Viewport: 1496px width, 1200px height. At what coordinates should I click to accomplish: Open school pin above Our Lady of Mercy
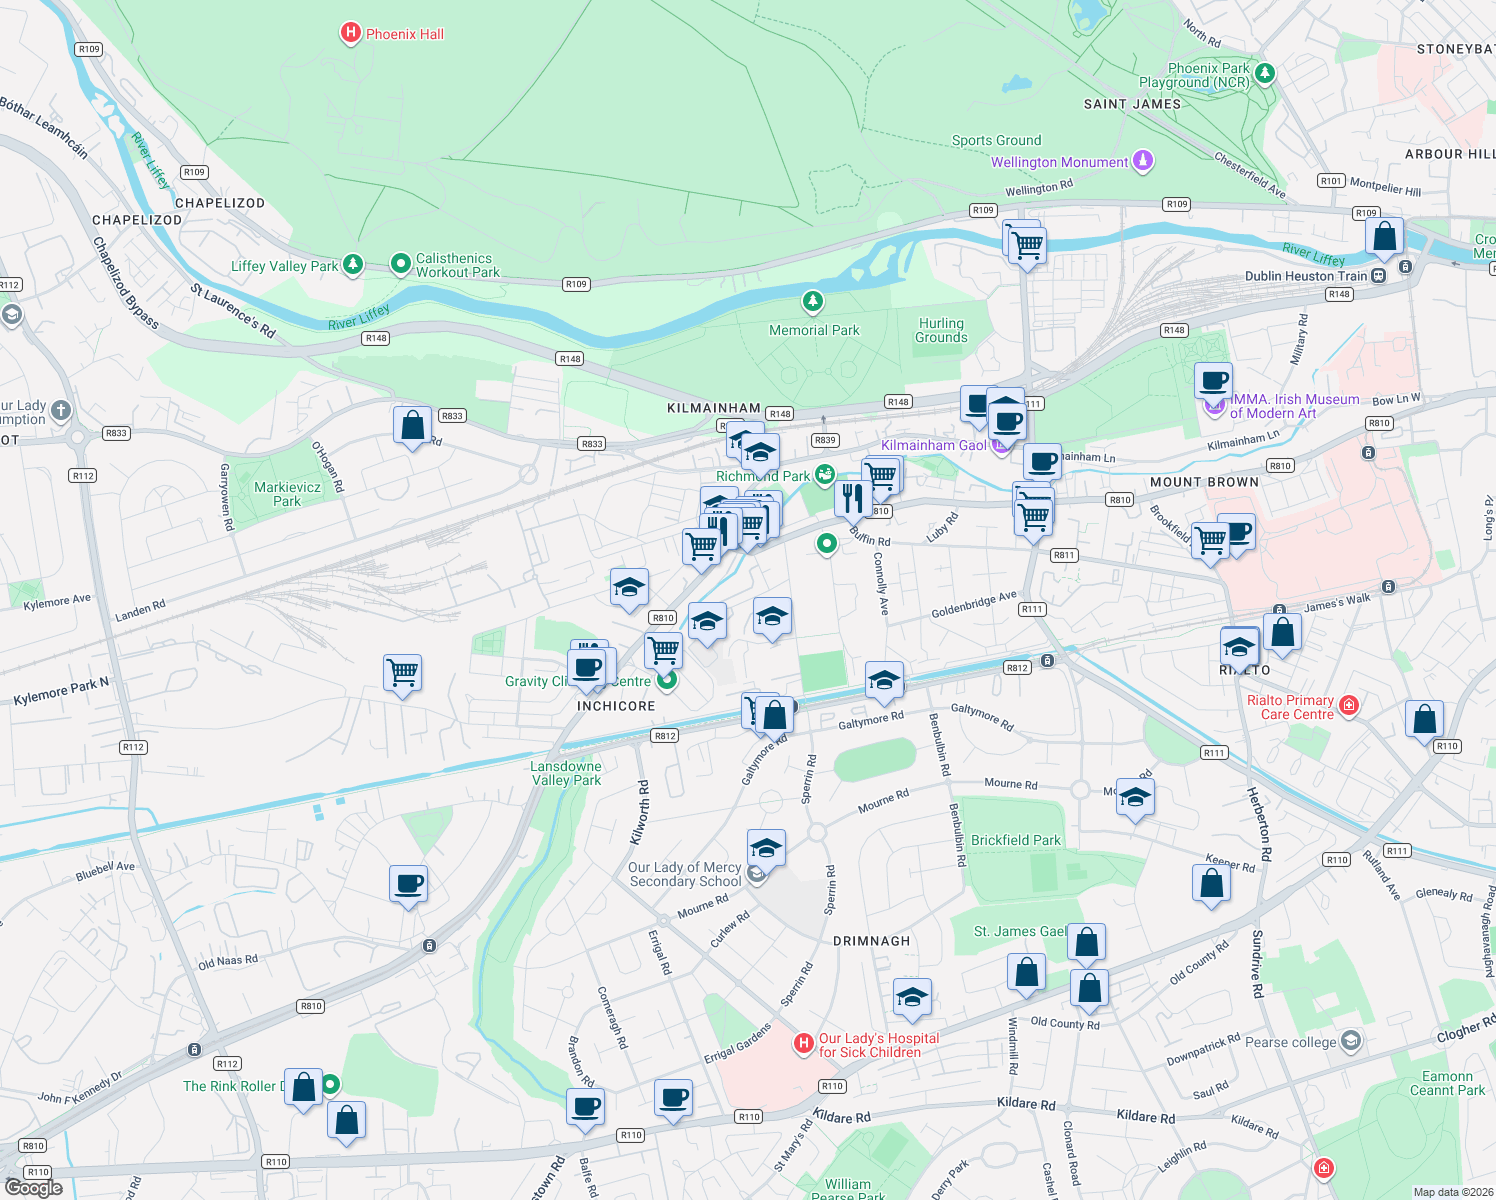766,849
